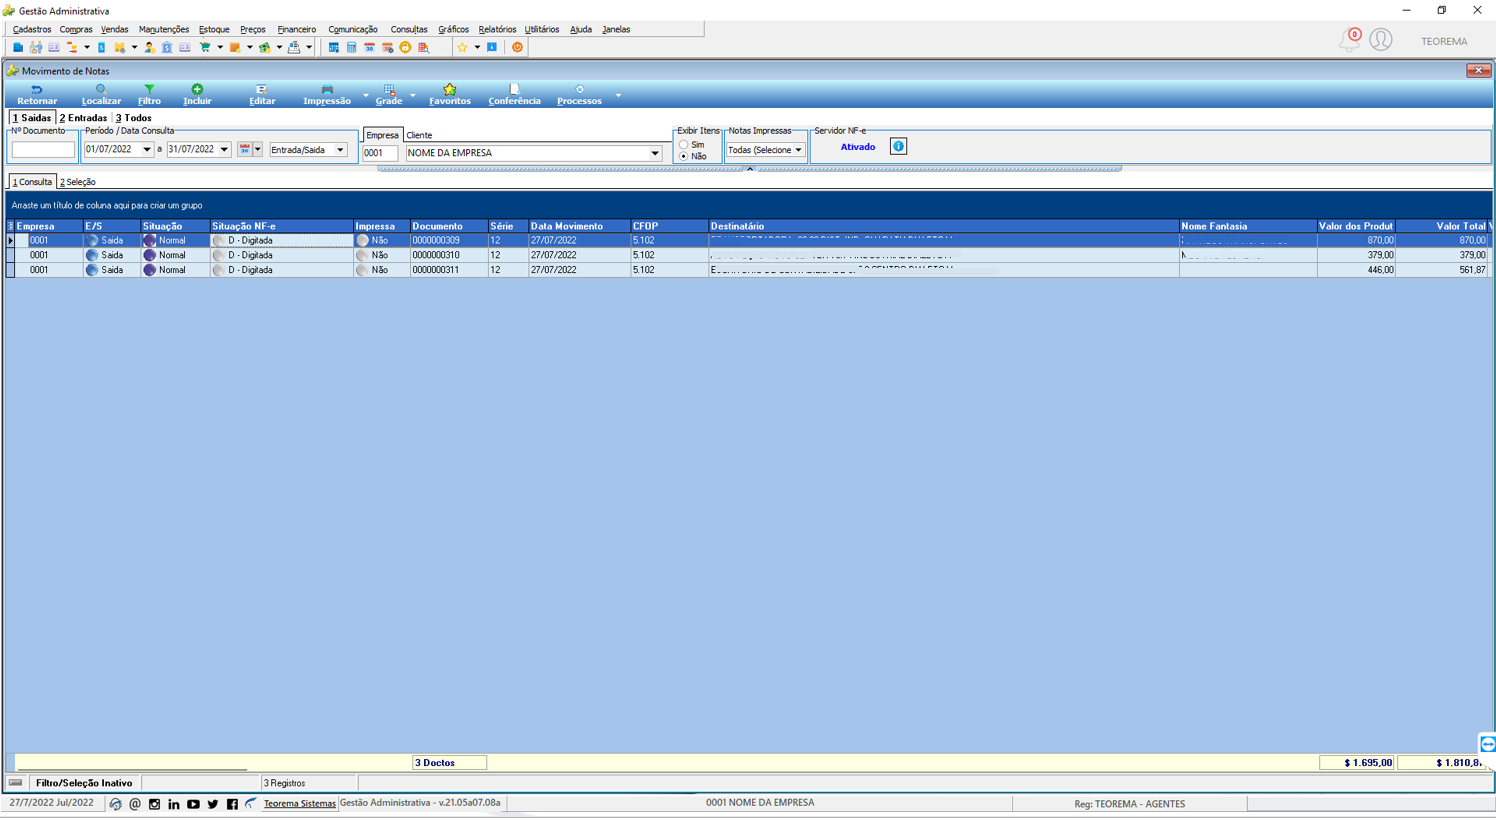Sort by Data Movimento column header
The width and height of the screenshot is (1496, 820).
pyautogui.click(x=578, y=226)
